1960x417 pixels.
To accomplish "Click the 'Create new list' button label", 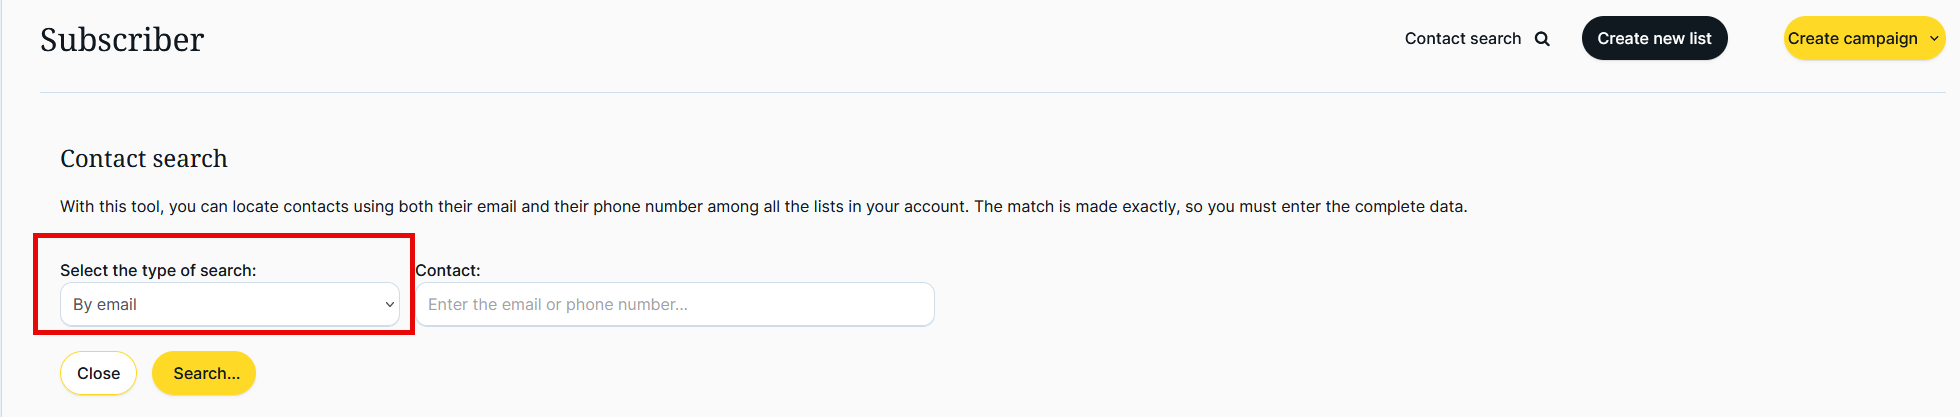I will pyautogui.click(x=1654, y=39).
